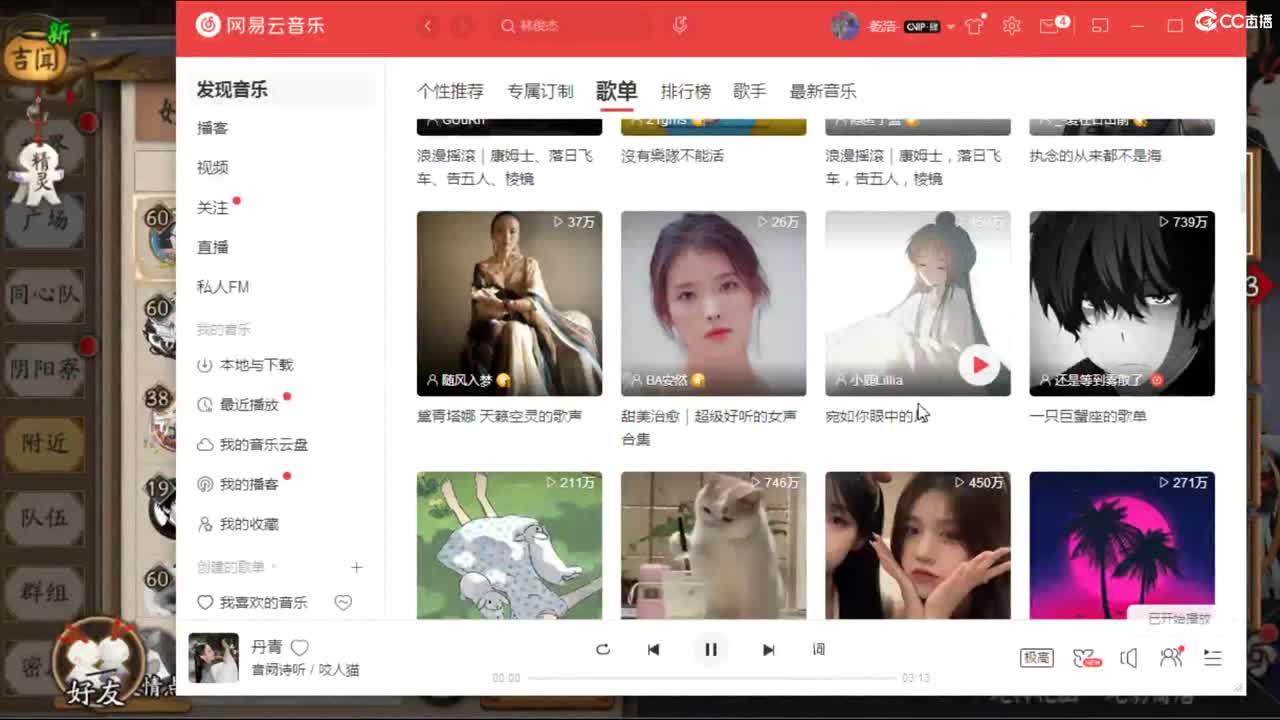Click the 没有樂隊不能活 playlist title
The image size is (1280, 720).
tap(672, 156)
